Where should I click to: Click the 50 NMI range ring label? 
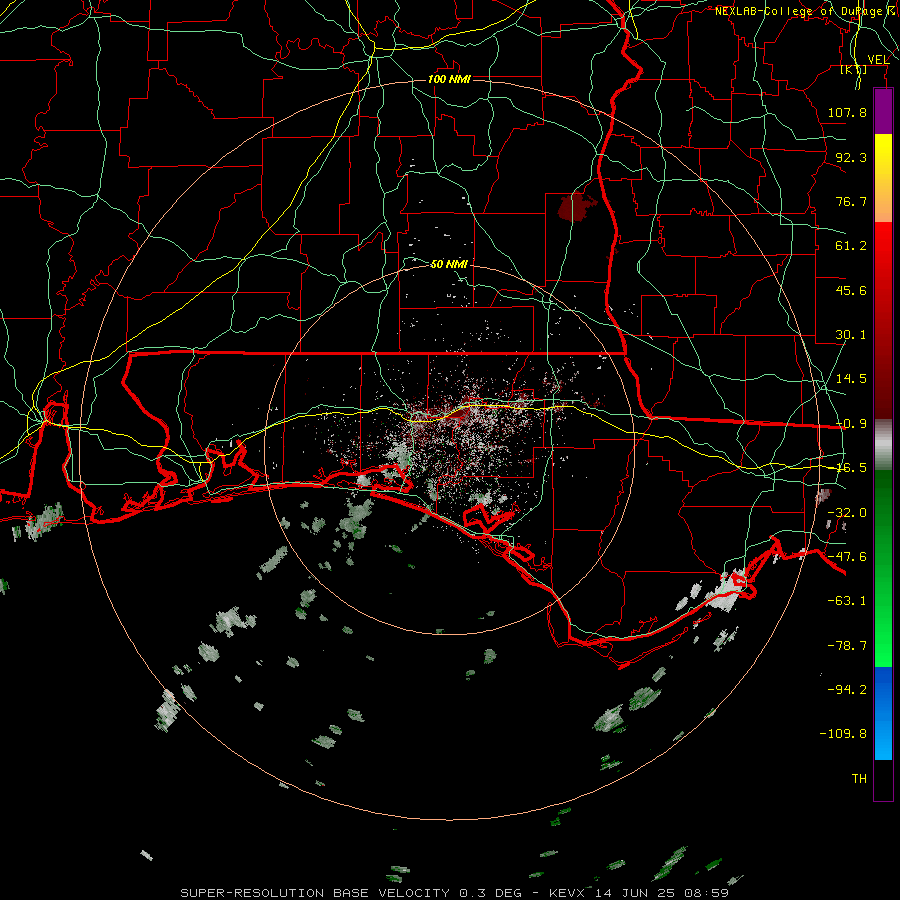[449, 264]
